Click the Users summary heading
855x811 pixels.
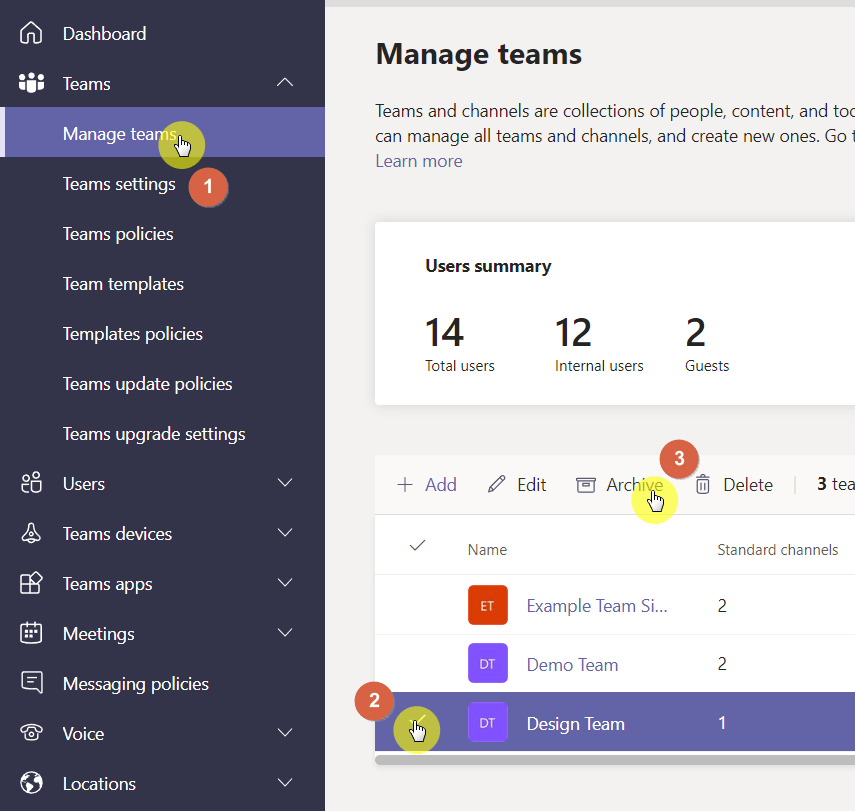[488, 266]
